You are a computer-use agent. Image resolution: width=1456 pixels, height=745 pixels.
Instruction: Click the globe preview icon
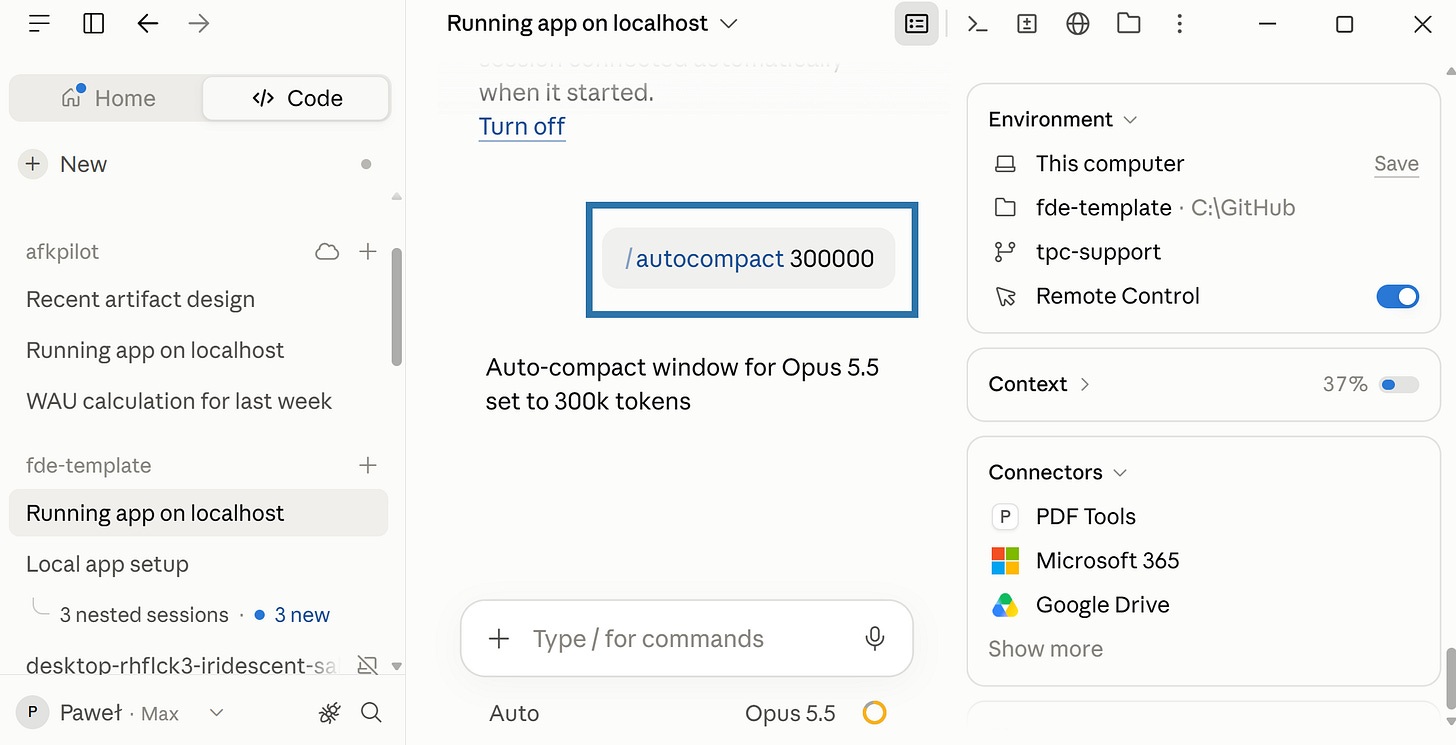coord(1078,24)
